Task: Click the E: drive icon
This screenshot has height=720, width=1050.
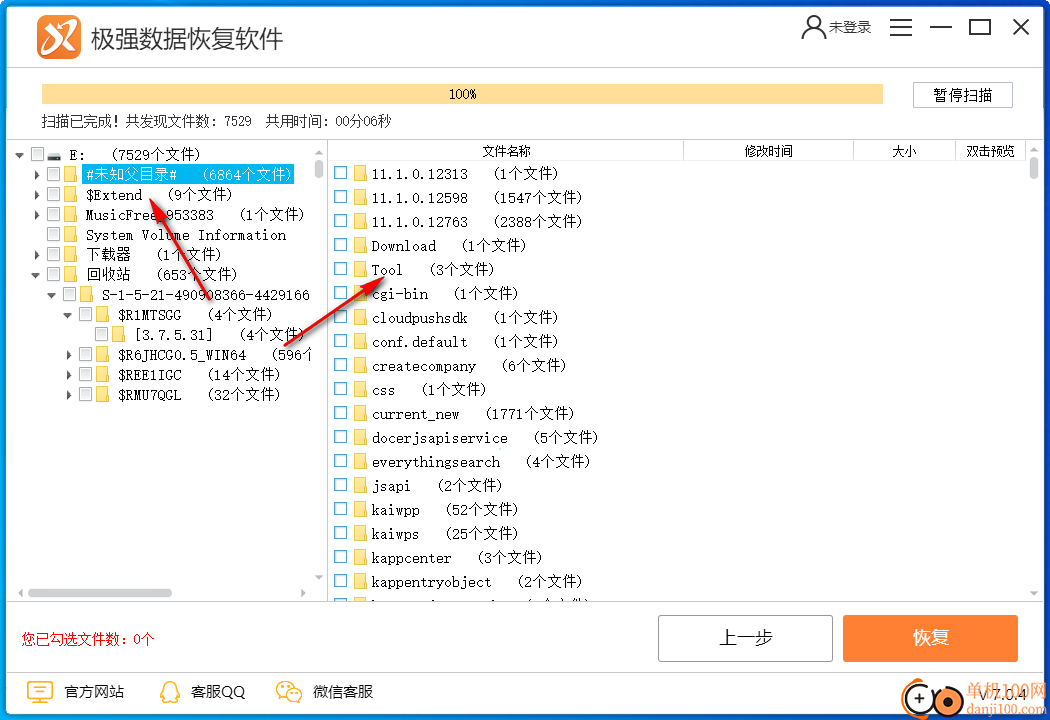Action: coord(55,155)
